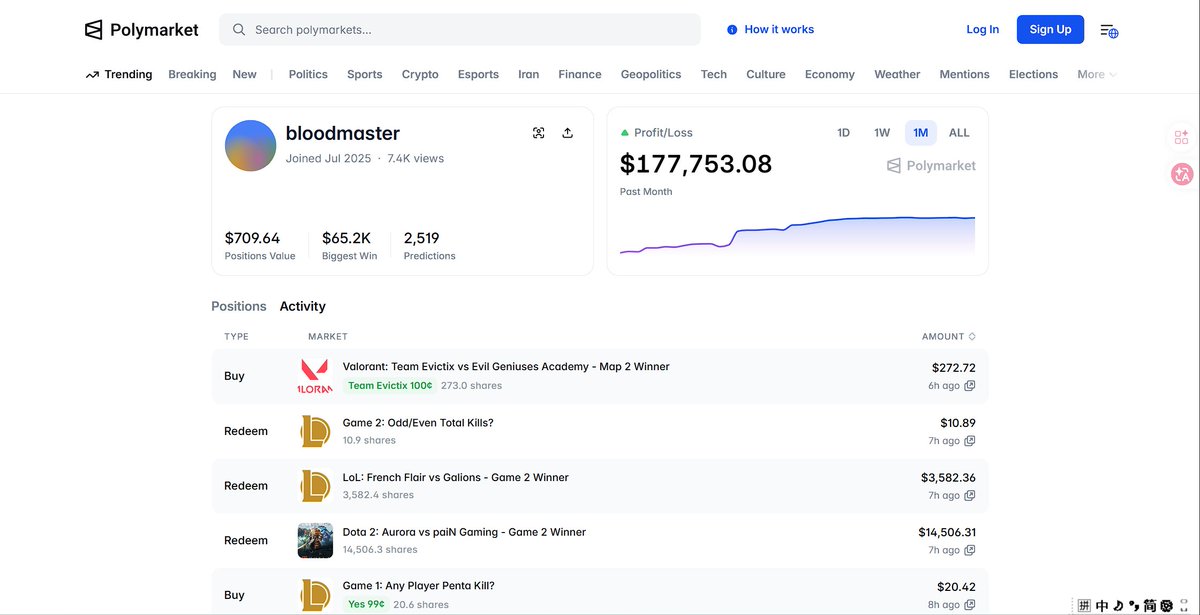Open external link icon for Dota 2 Aurora redeem
Viewport: 1200px width, 615px height.
click(970, 550)
